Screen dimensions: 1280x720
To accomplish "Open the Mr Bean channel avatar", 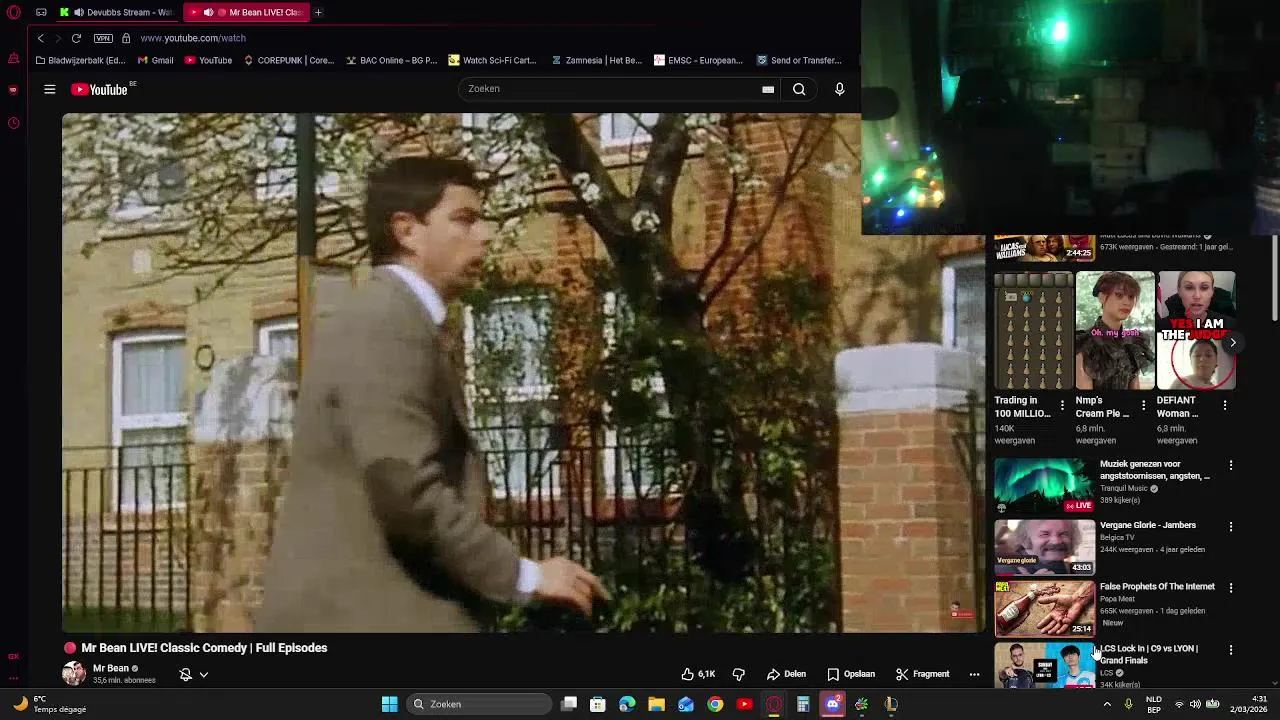I will click(x=74, y=673).
